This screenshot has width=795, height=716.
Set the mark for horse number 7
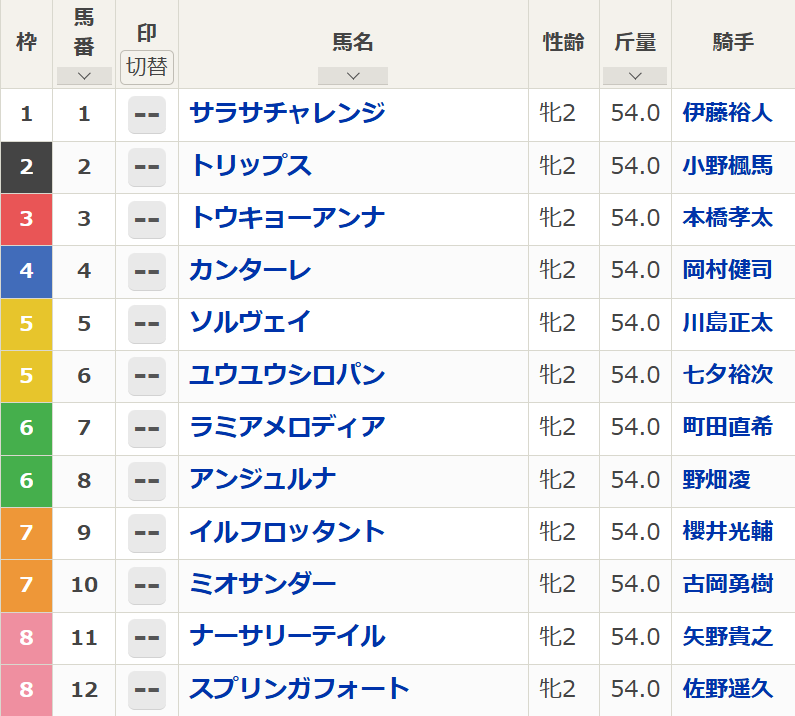click(147, 428)
